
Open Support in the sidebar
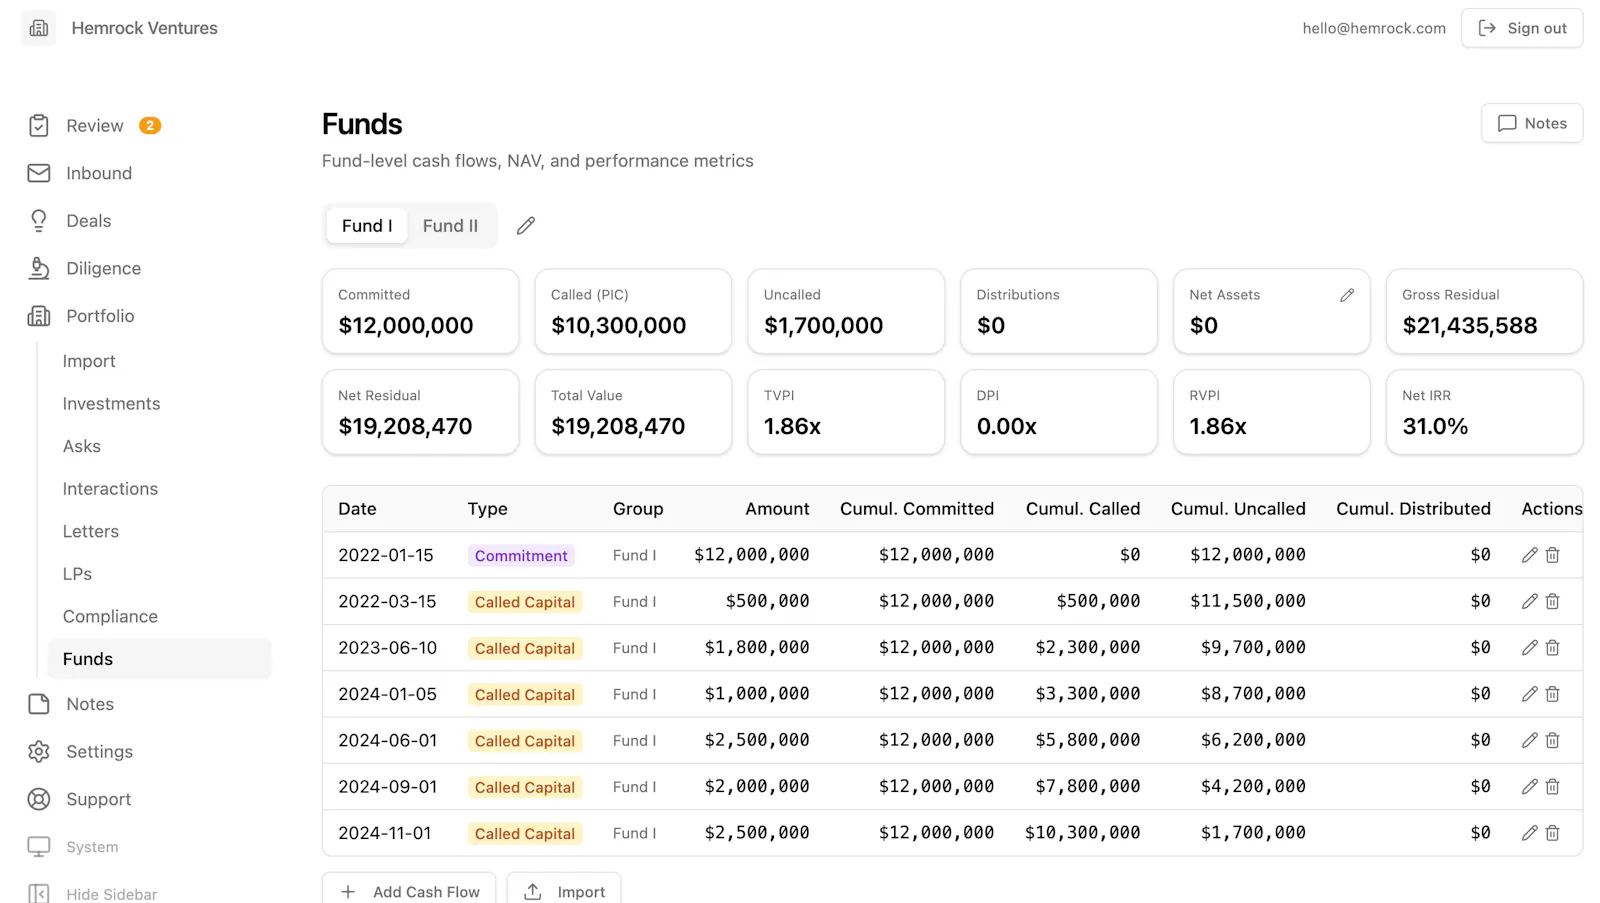pyautogui.click(x=98, y=799)
